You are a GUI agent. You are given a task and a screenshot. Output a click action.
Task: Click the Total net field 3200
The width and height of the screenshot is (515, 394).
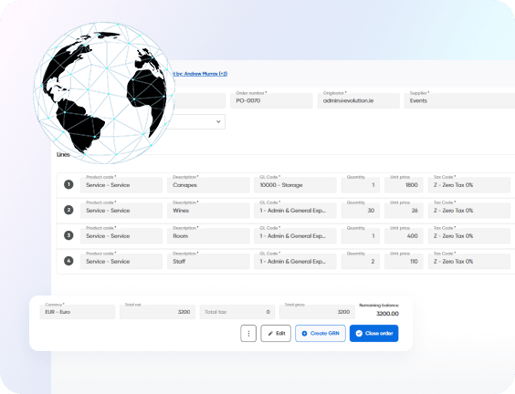[157, 312]
